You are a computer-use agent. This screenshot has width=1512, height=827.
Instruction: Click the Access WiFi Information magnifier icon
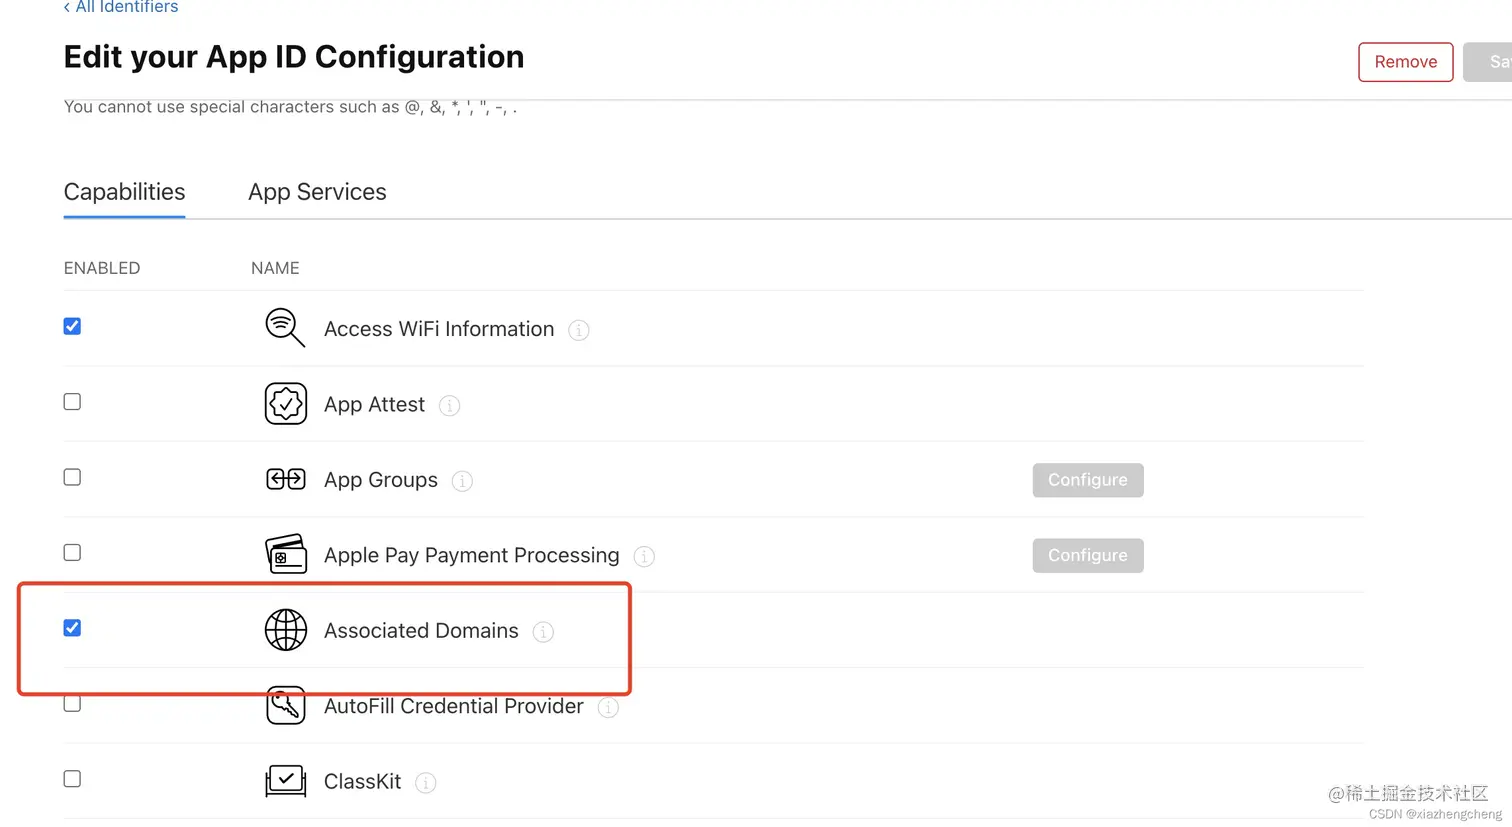pos(285,328)
